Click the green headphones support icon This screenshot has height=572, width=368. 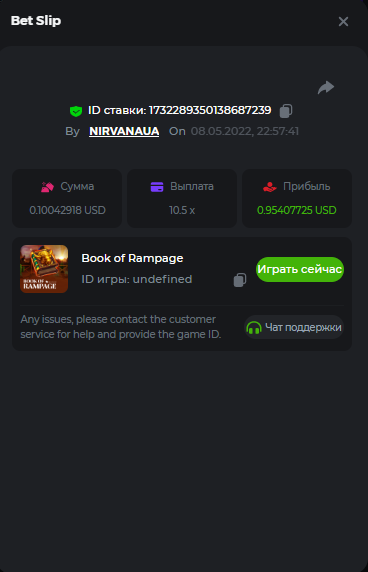click(254, 328)
